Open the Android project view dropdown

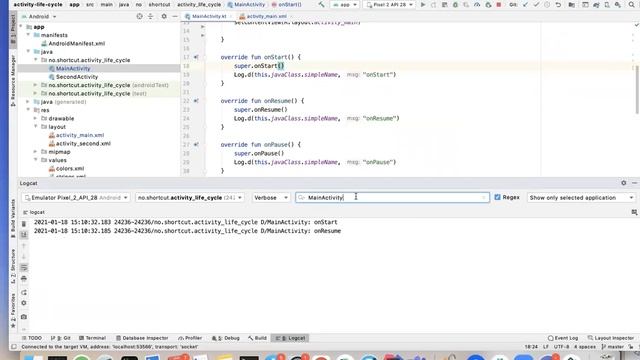point(39,16)
